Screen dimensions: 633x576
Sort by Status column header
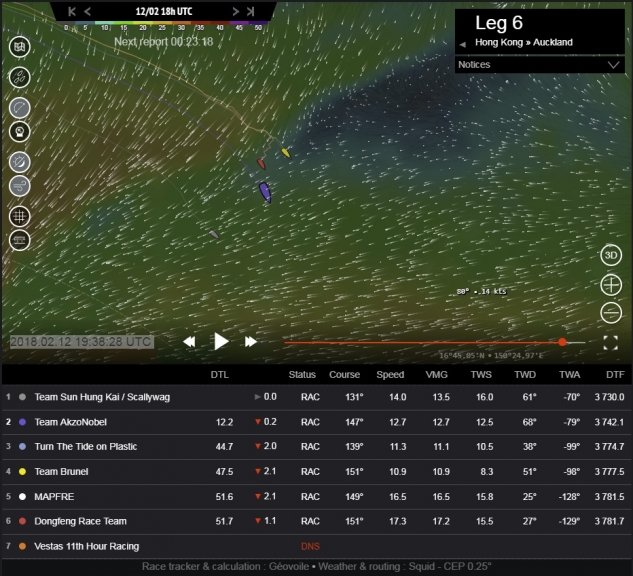coord(302,375)
